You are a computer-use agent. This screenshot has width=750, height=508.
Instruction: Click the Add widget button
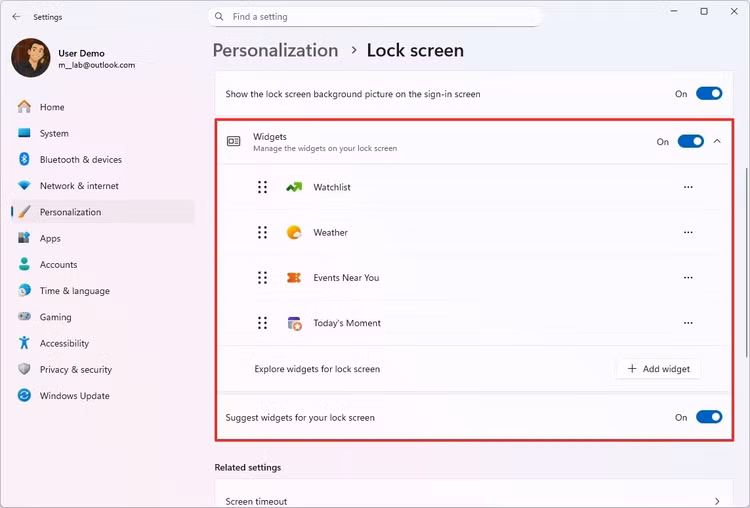click(658, 369)
